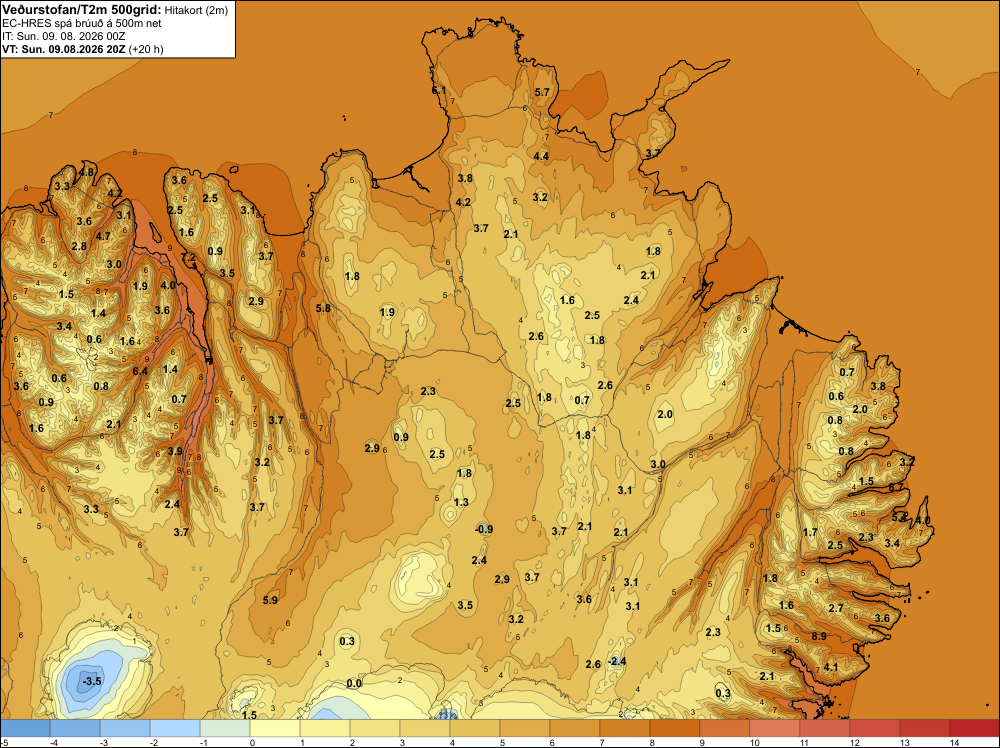Image resolution: width=1000 pixels, height=748 pixels.
Task: Click the 6.1 value on the coast
Action: pos(439,91)
